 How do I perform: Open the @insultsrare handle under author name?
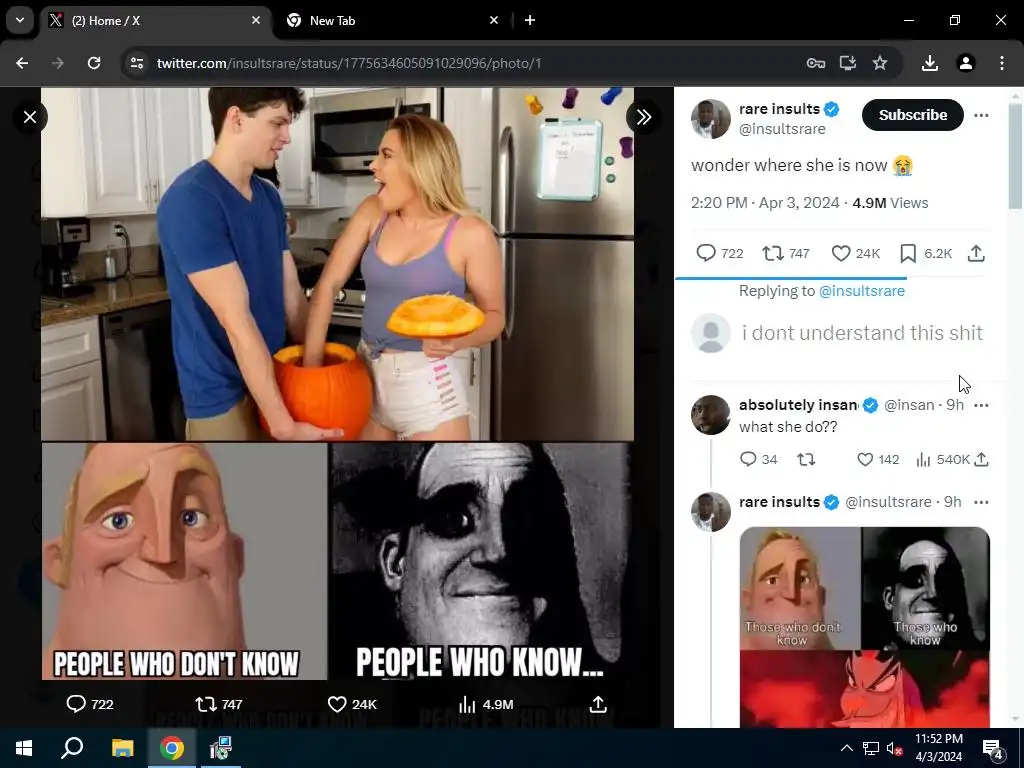(x=782, y=129)
